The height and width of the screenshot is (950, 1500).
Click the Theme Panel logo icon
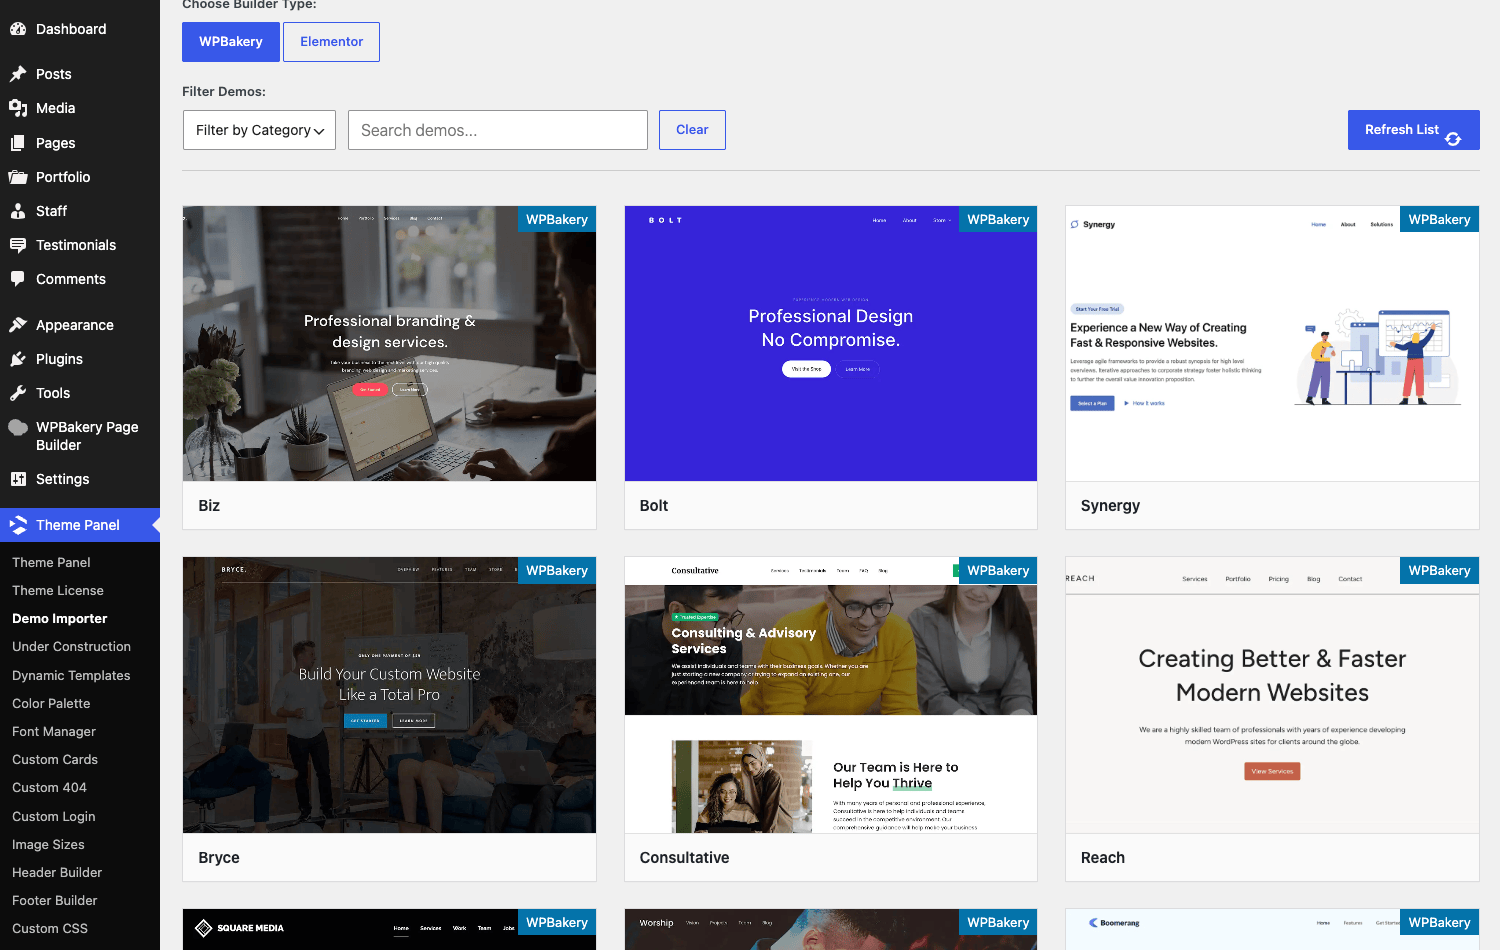coord(18,525)
